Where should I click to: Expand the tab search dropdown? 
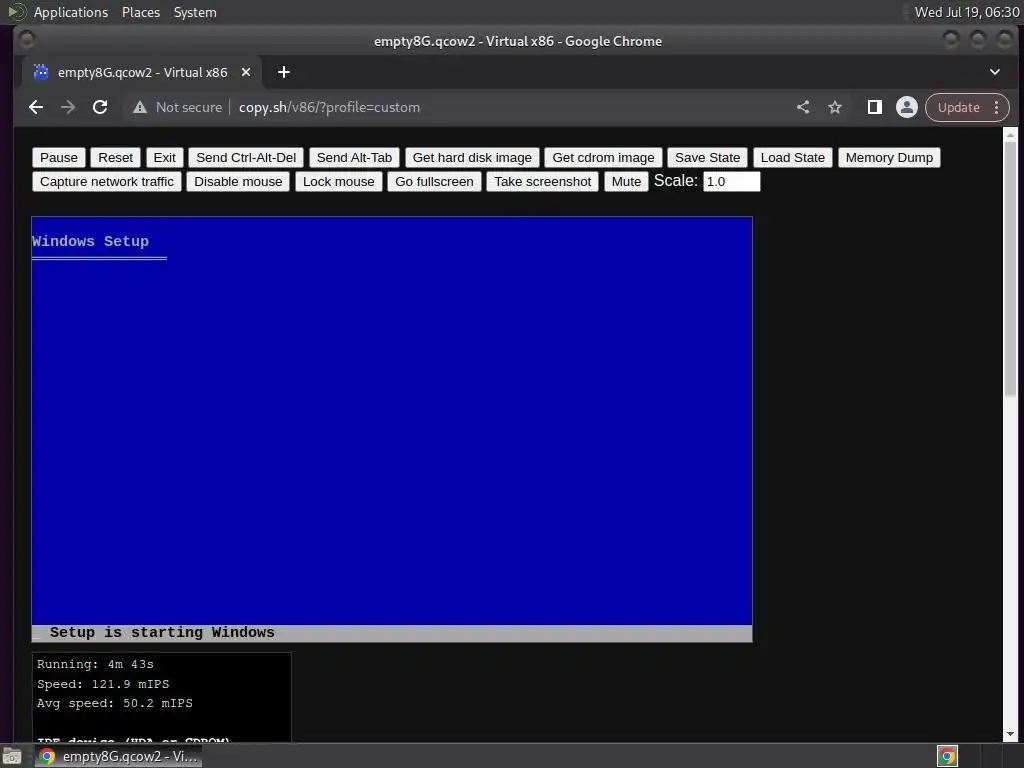point(995,72)
